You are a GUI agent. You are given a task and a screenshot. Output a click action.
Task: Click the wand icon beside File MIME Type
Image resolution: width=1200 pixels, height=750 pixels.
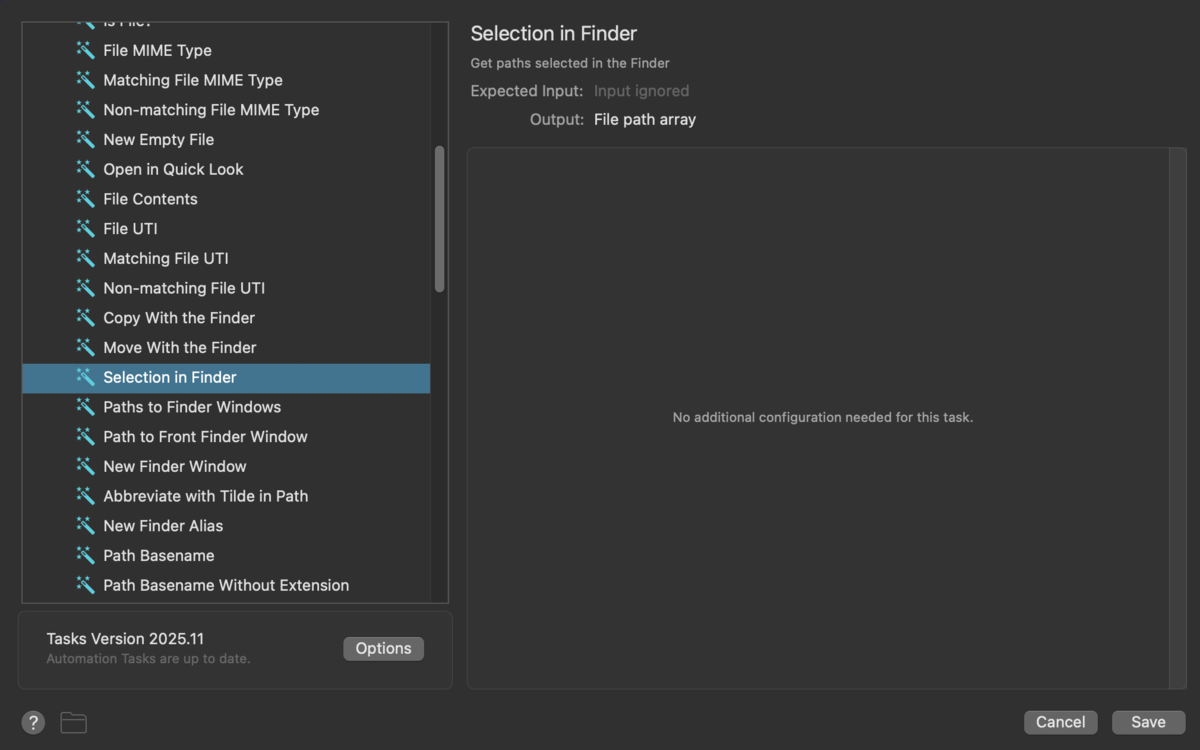86,50
